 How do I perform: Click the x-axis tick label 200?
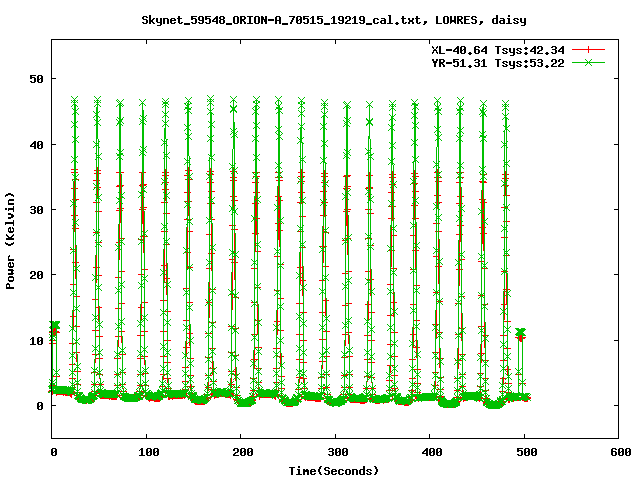pyautogui.click(x=242, y=452)
